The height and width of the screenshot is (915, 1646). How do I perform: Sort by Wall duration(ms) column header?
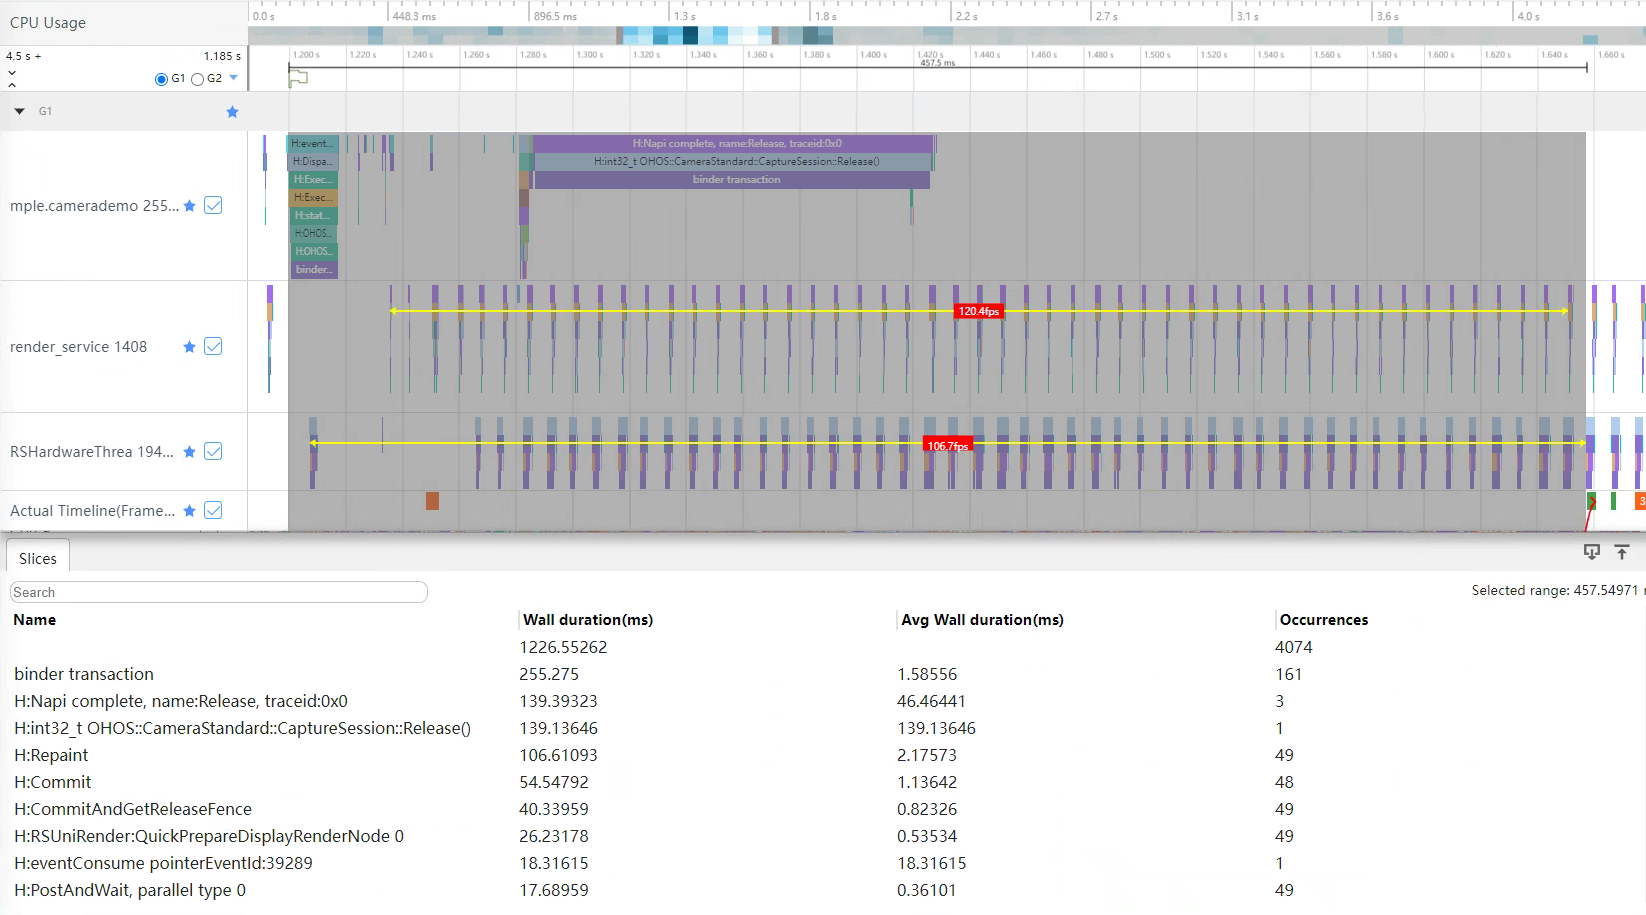588,620
